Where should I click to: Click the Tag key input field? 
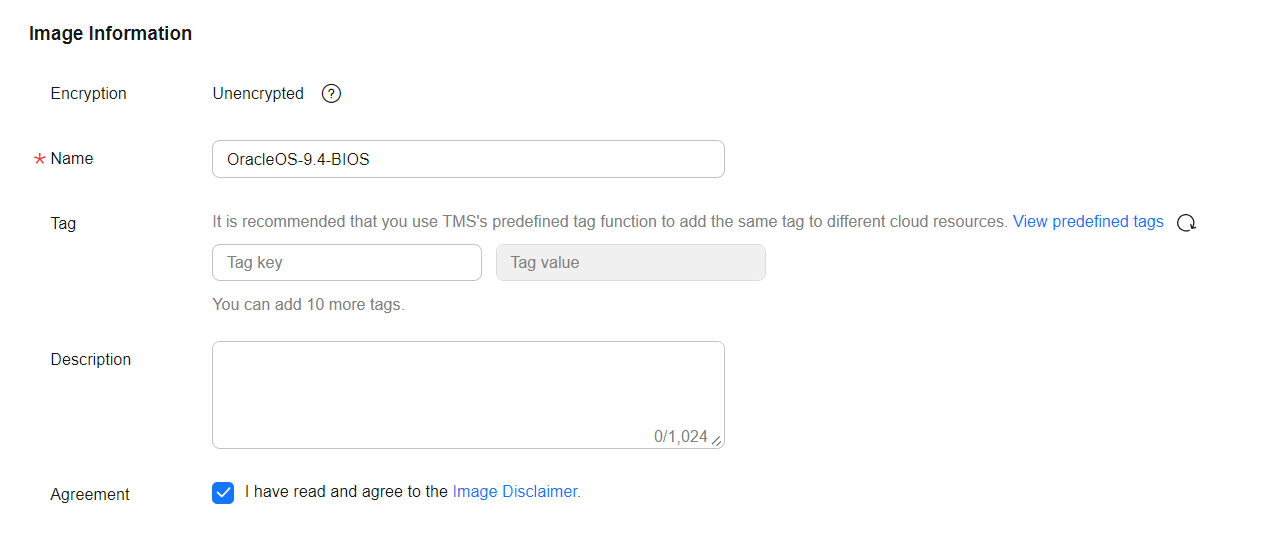click(347, 263)
